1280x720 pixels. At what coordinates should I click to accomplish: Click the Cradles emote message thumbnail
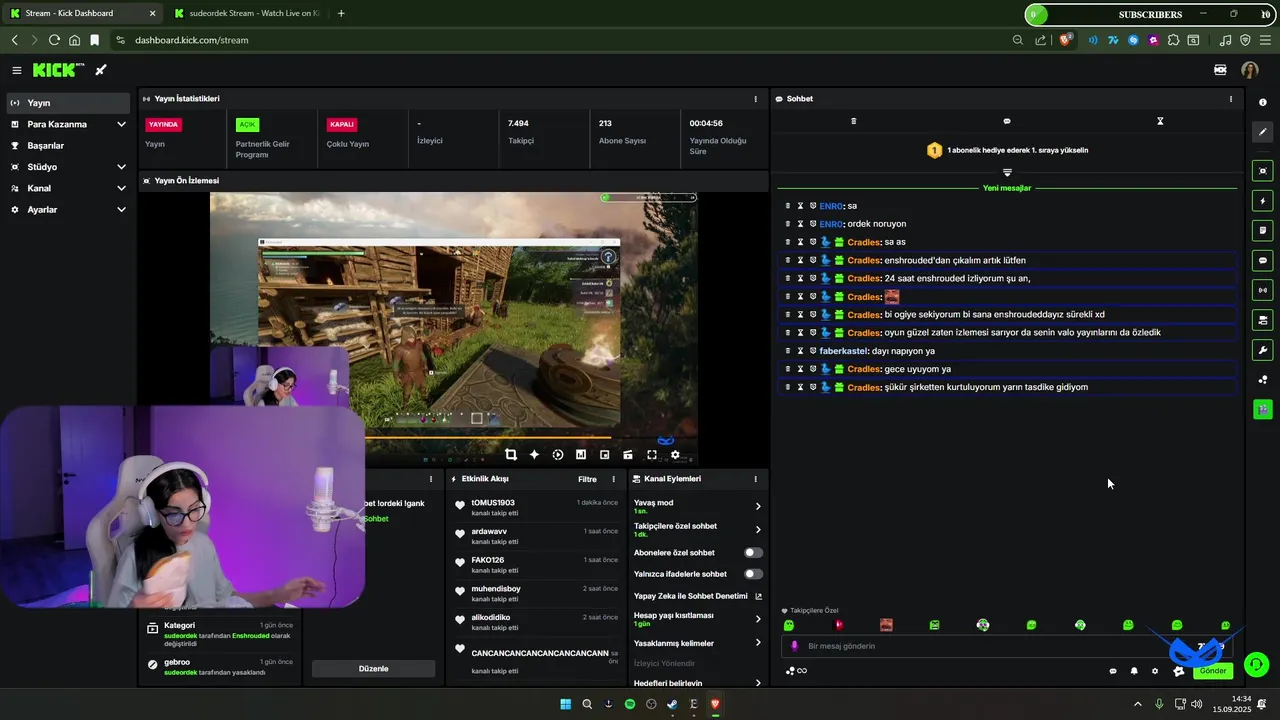coord(892,297)
